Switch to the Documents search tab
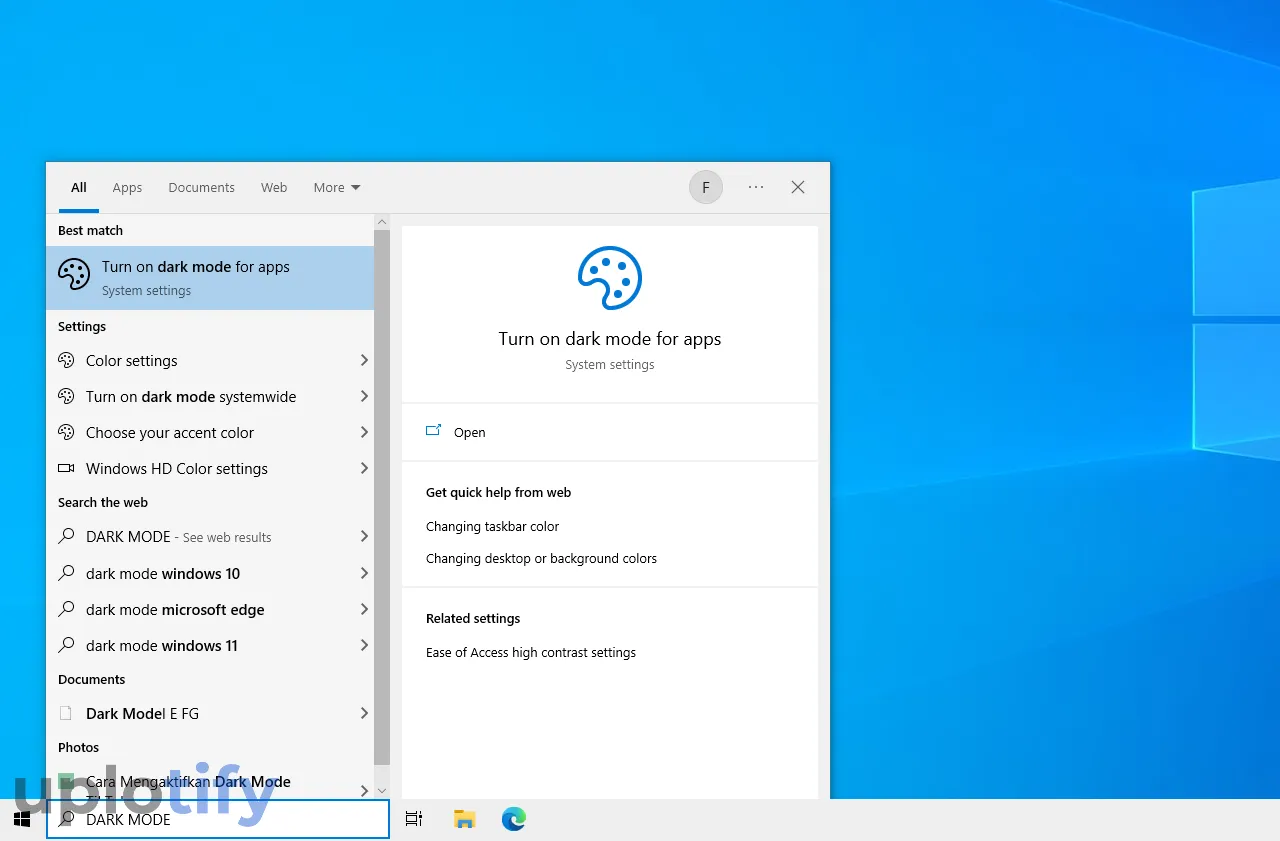 [x=201, y=187]
